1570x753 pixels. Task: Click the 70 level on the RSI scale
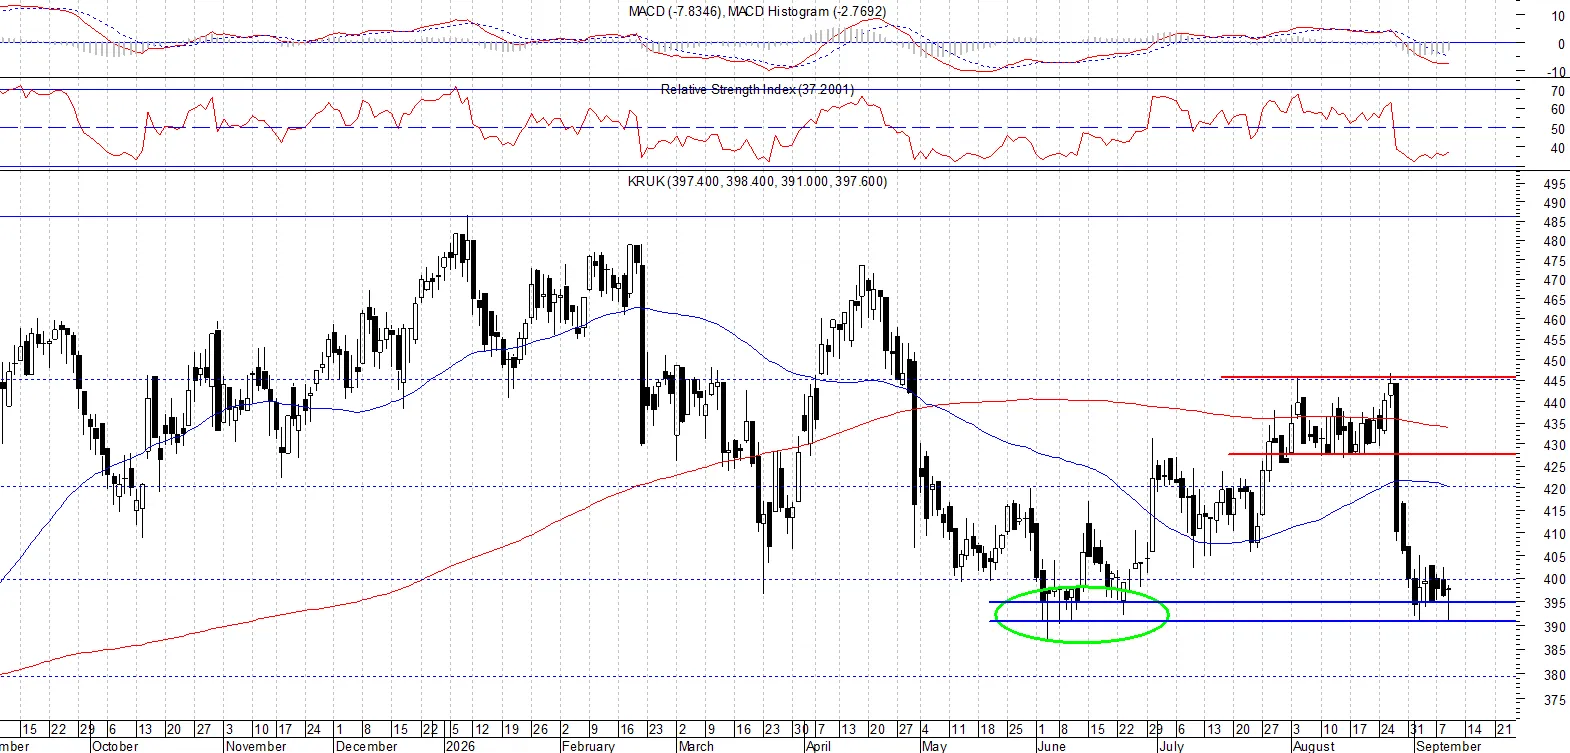pyautogui.click(x=1558, y=91)
